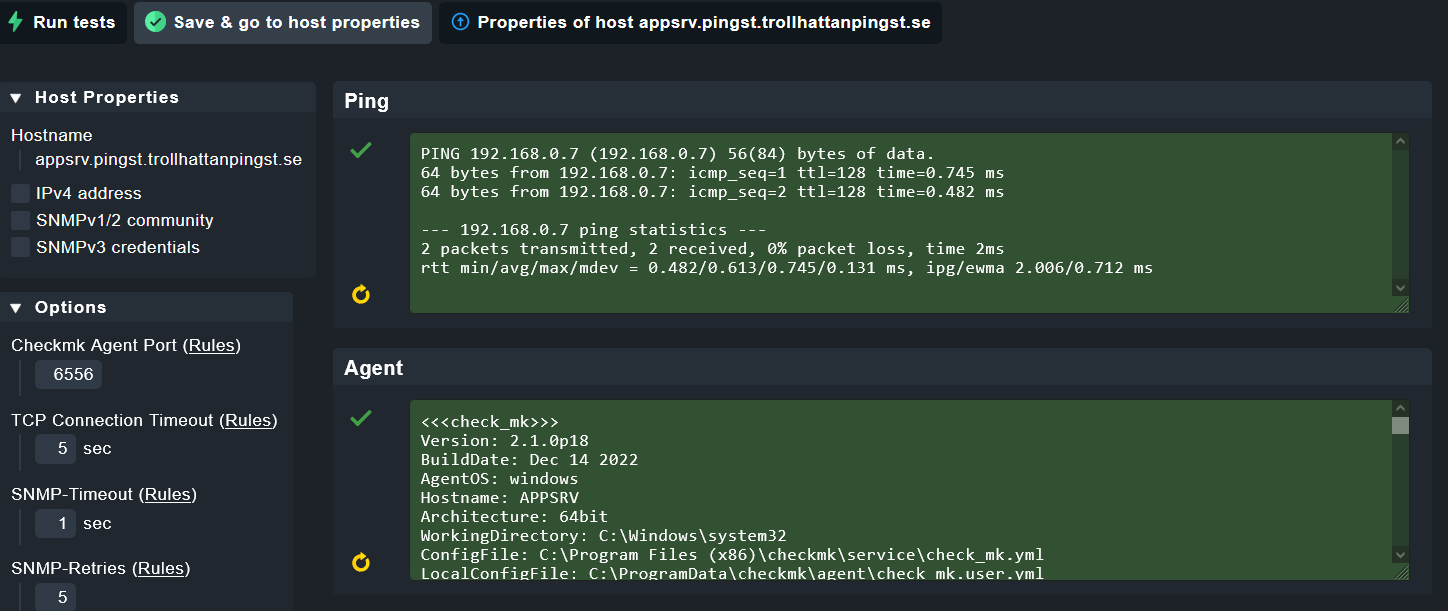The width and height of the screenshot is (1448, 611).
Task: Enable the SNMPv1/2 community checkbox
Action: pos(20,220)
